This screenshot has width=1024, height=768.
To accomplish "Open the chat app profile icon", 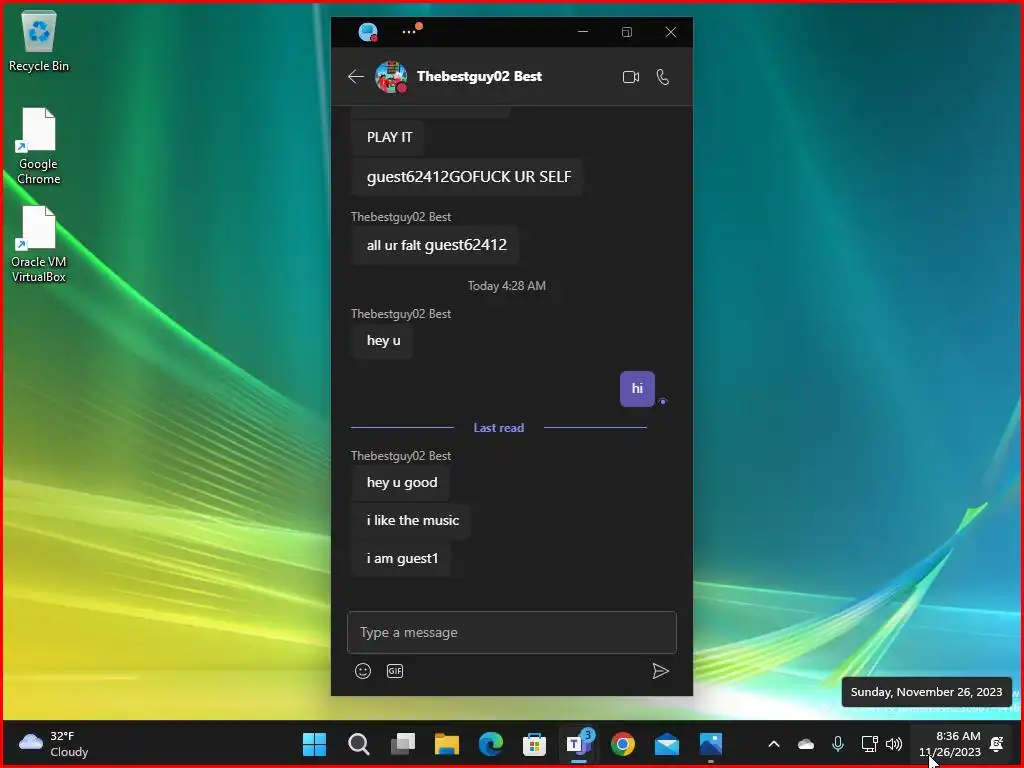I will tap(368, 32).
